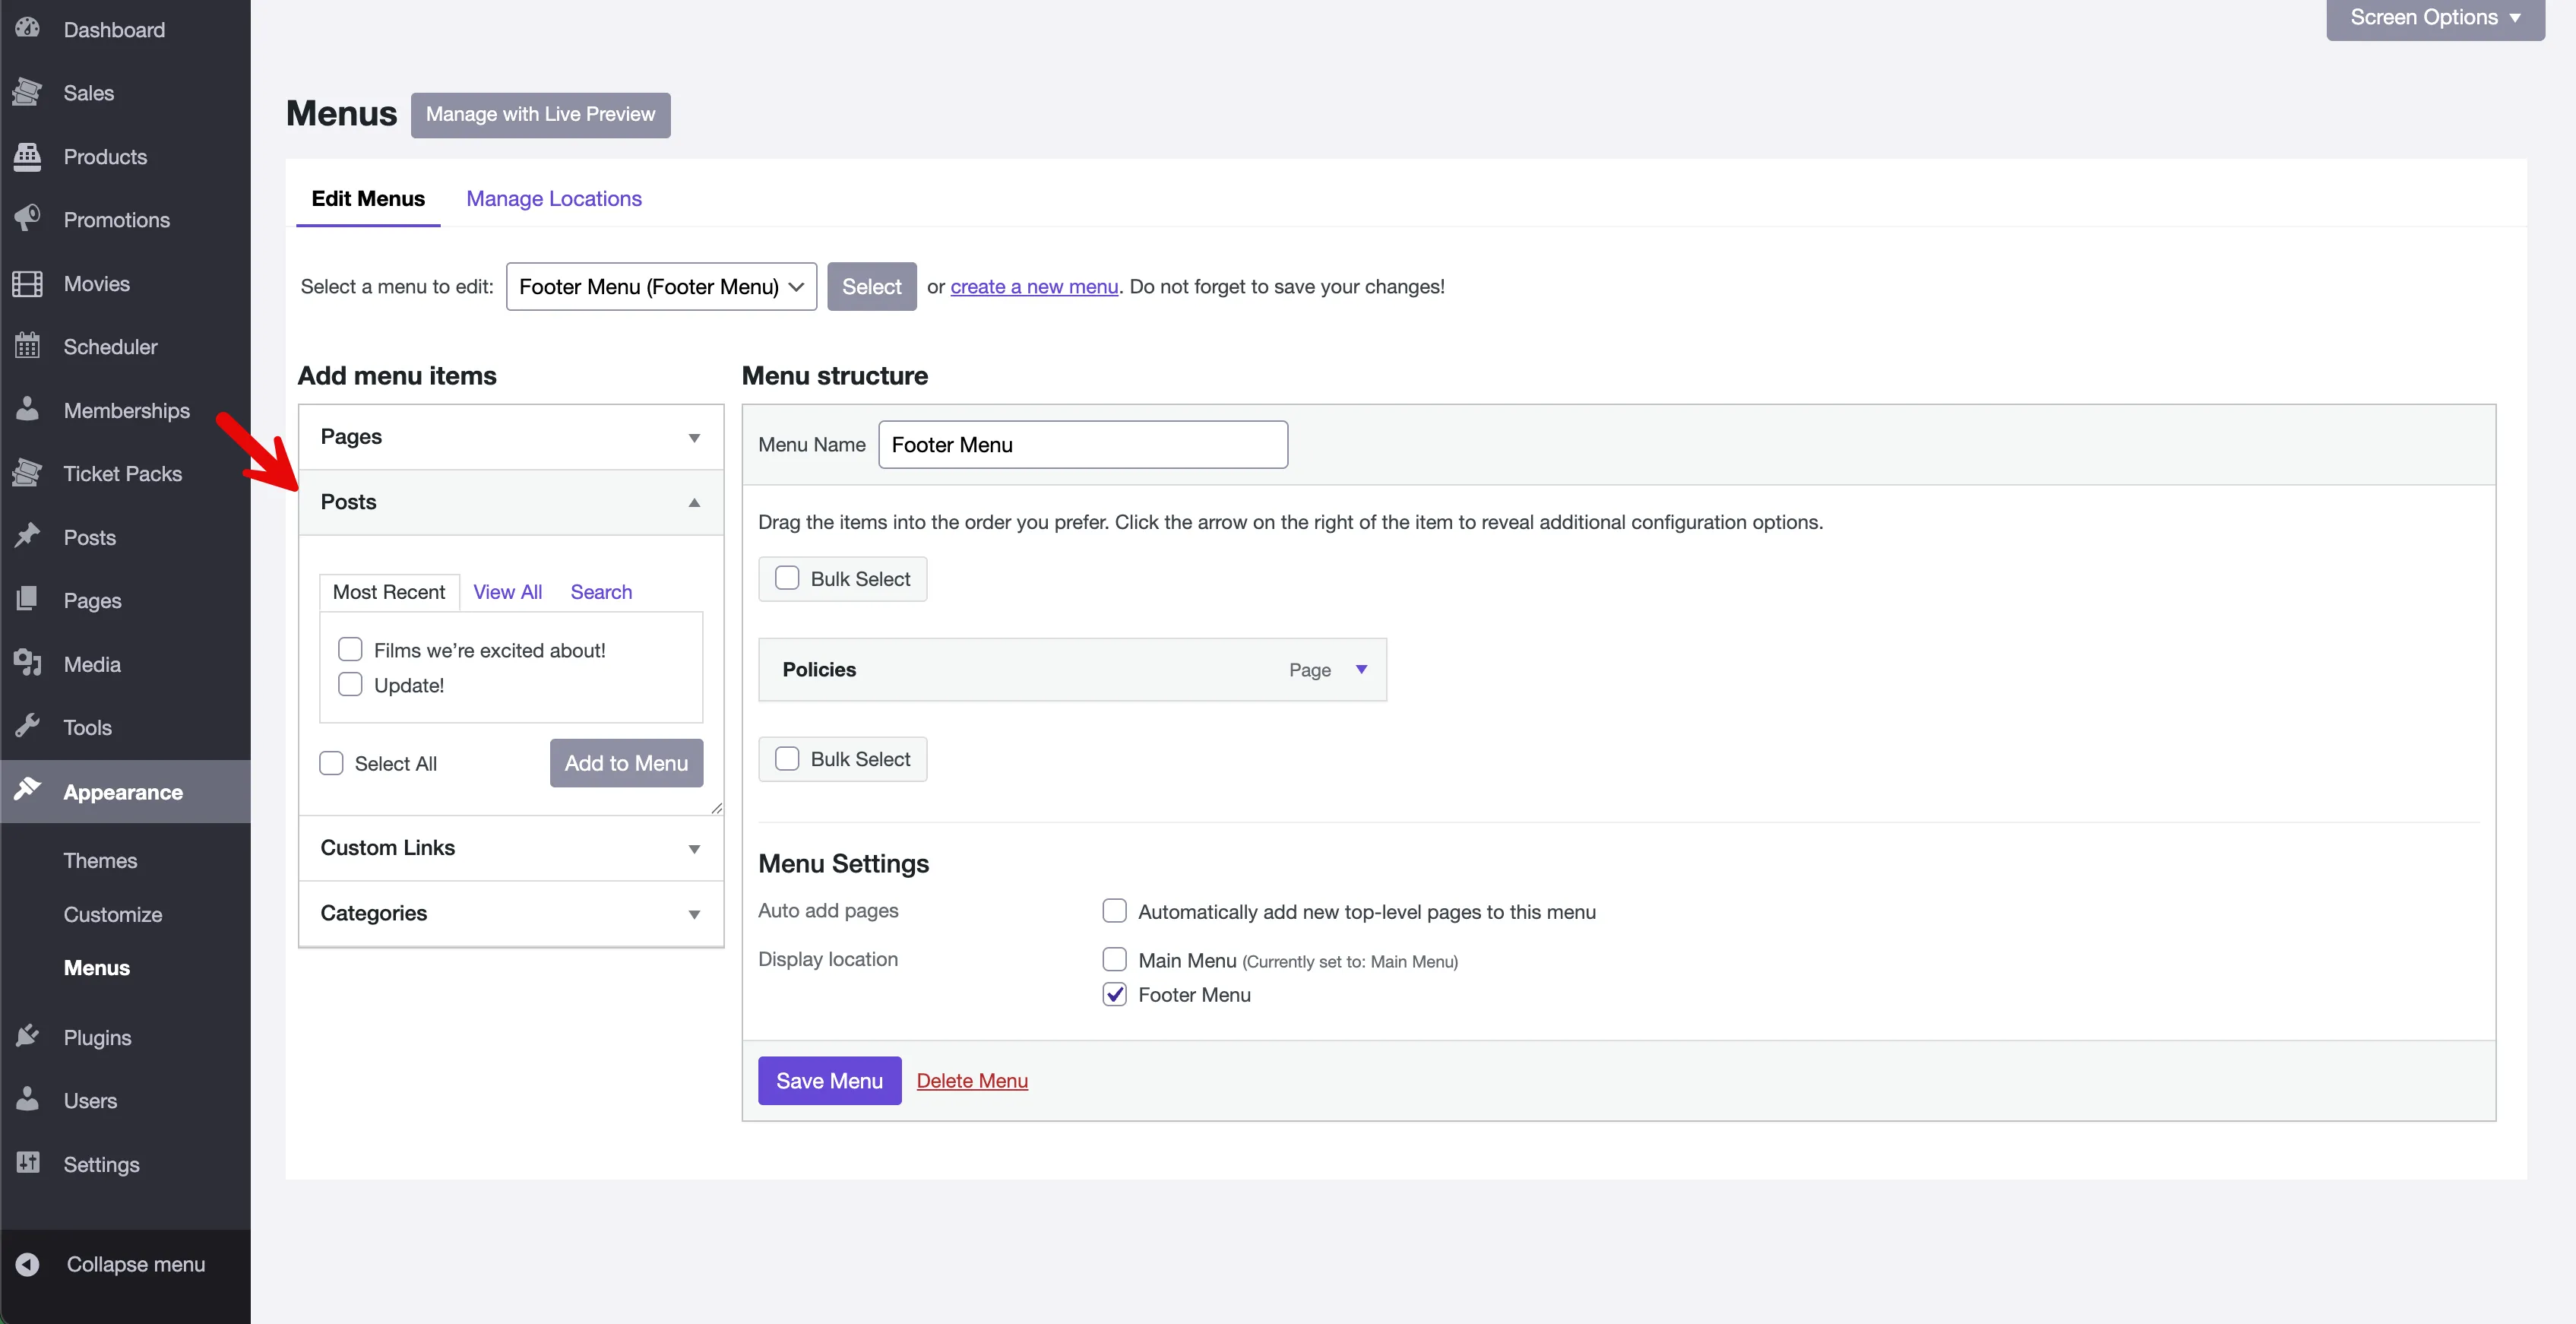Open Themes under Appearance
Screen dimensions: 2576x1324
100,861
